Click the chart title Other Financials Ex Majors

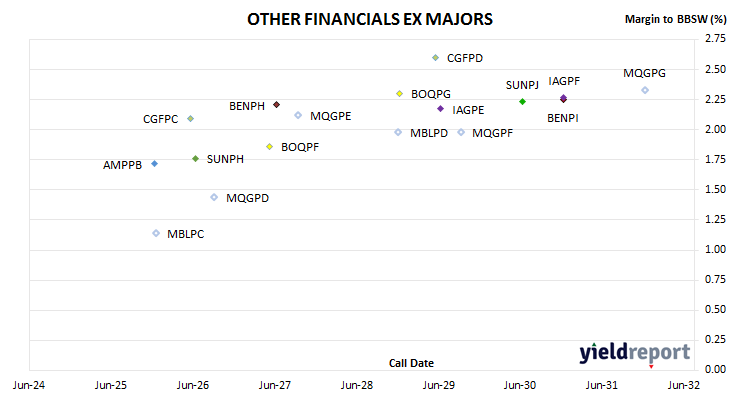370,20
